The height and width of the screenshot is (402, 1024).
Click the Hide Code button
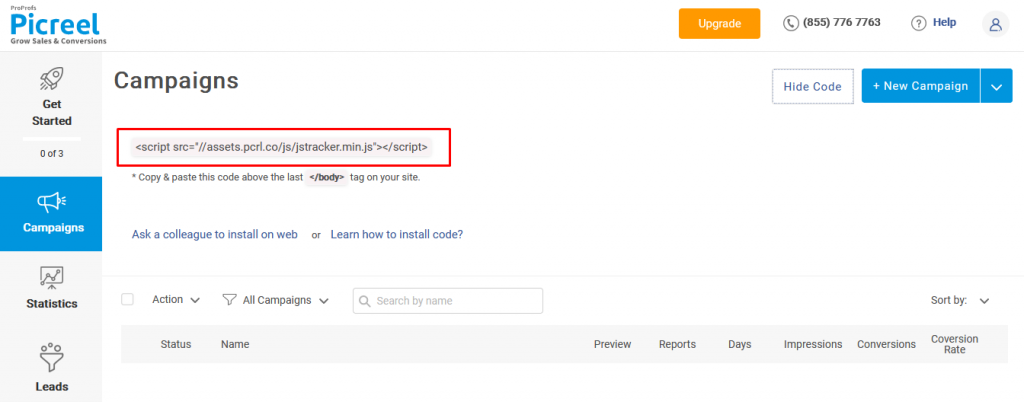pyautogui.click(x=812, y=86)
